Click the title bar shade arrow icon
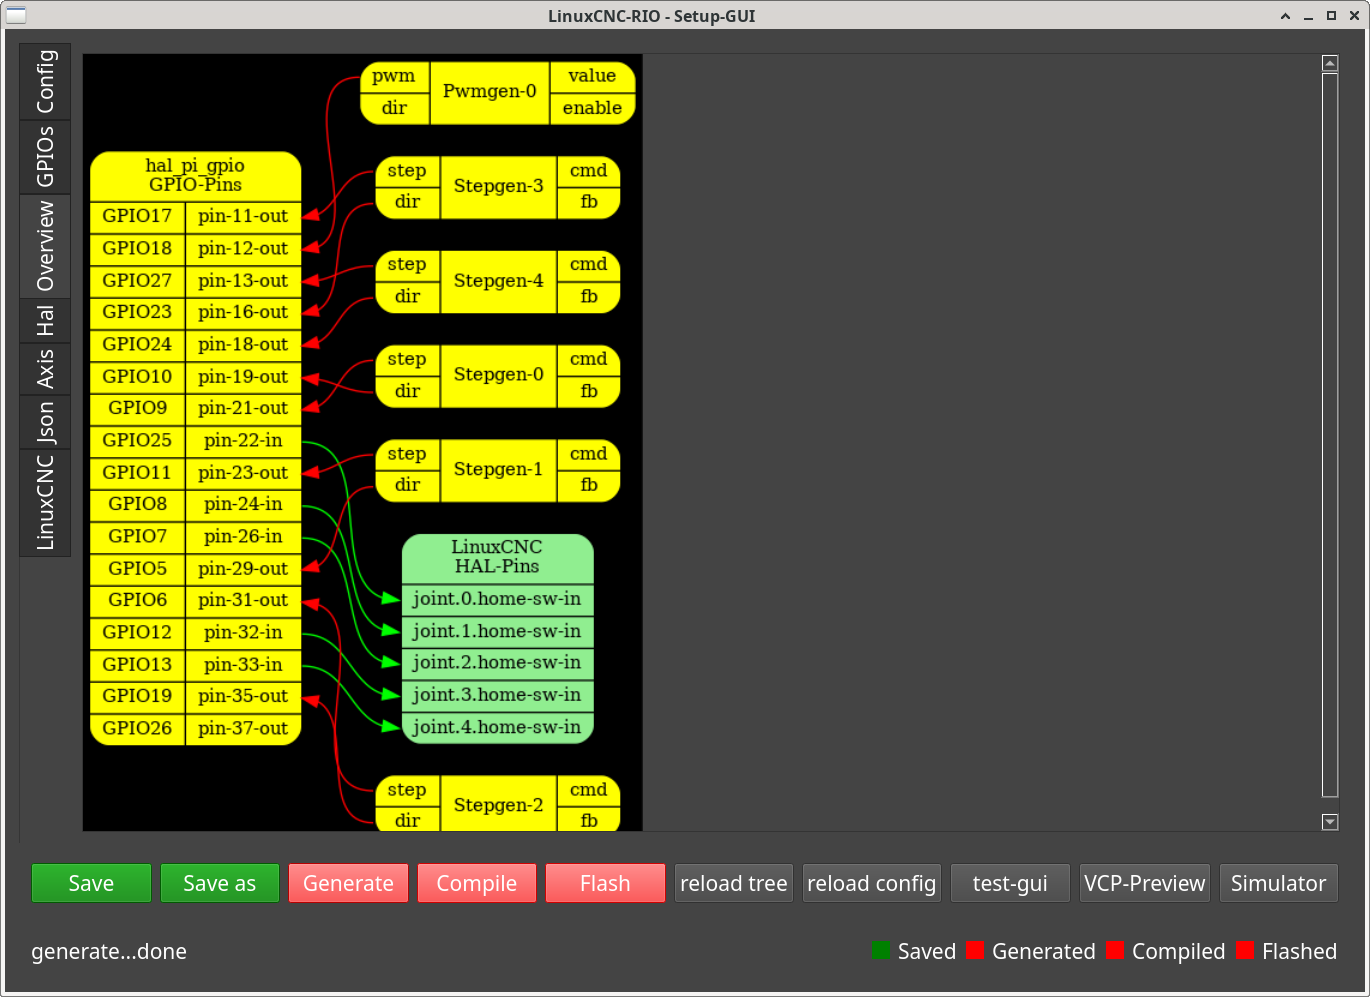The height and width of the screenshot is (997, 1370). pyautogui.click(x=1285, y=16)
